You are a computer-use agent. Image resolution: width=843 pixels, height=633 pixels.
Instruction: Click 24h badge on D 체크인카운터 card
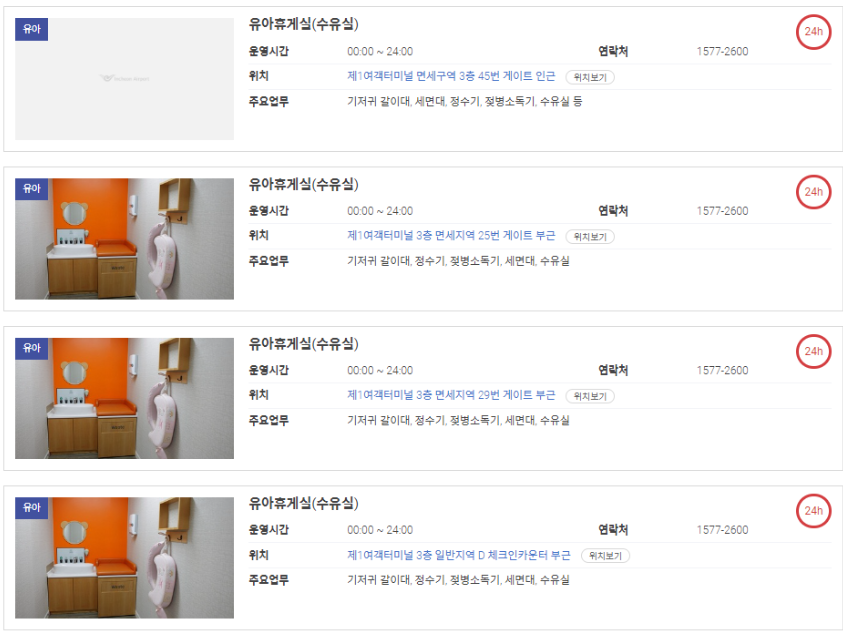(813, 511)
